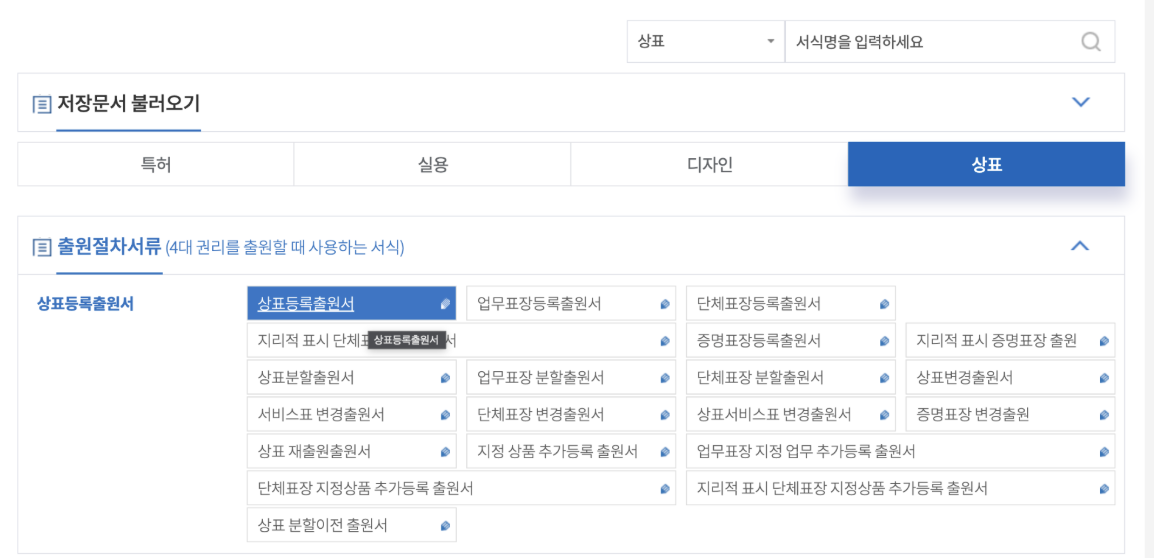The width and height of the screenshot is (1154, 558).
Task: Click the pencil icon beside 상표등록출원서
Action: 445,304
